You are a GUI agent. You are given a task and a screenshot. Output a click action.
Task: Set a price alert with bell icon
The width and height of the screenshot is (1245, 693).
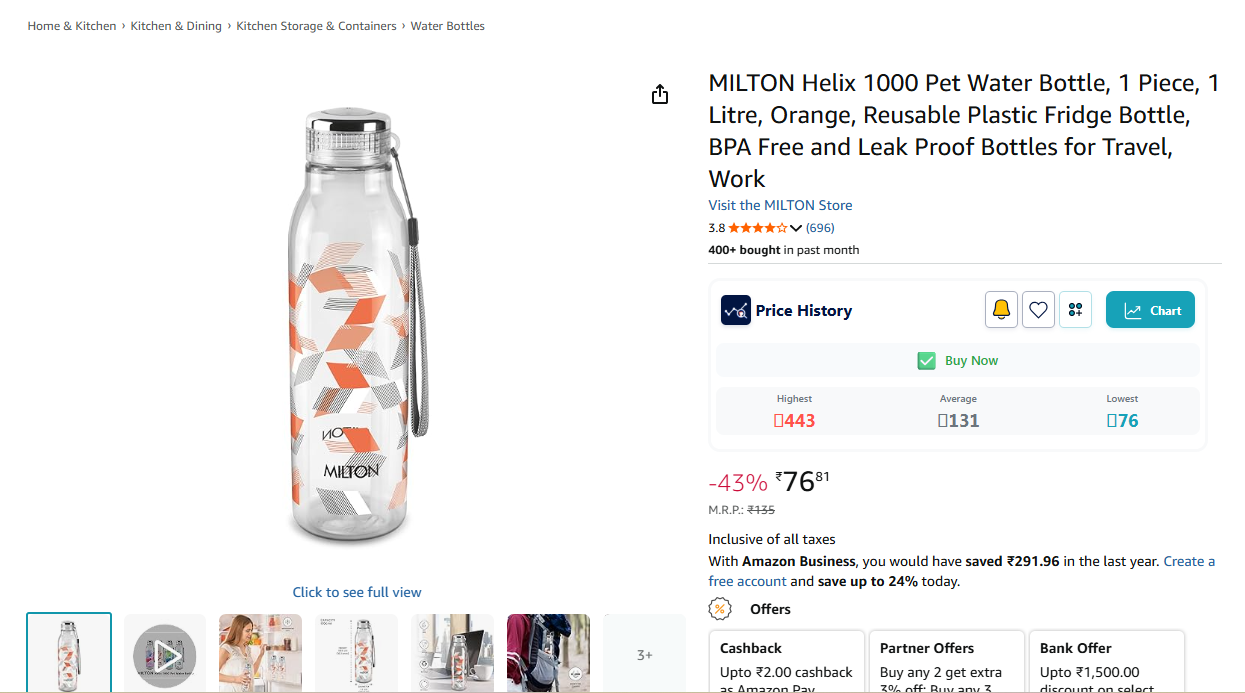coord(1001,310)
